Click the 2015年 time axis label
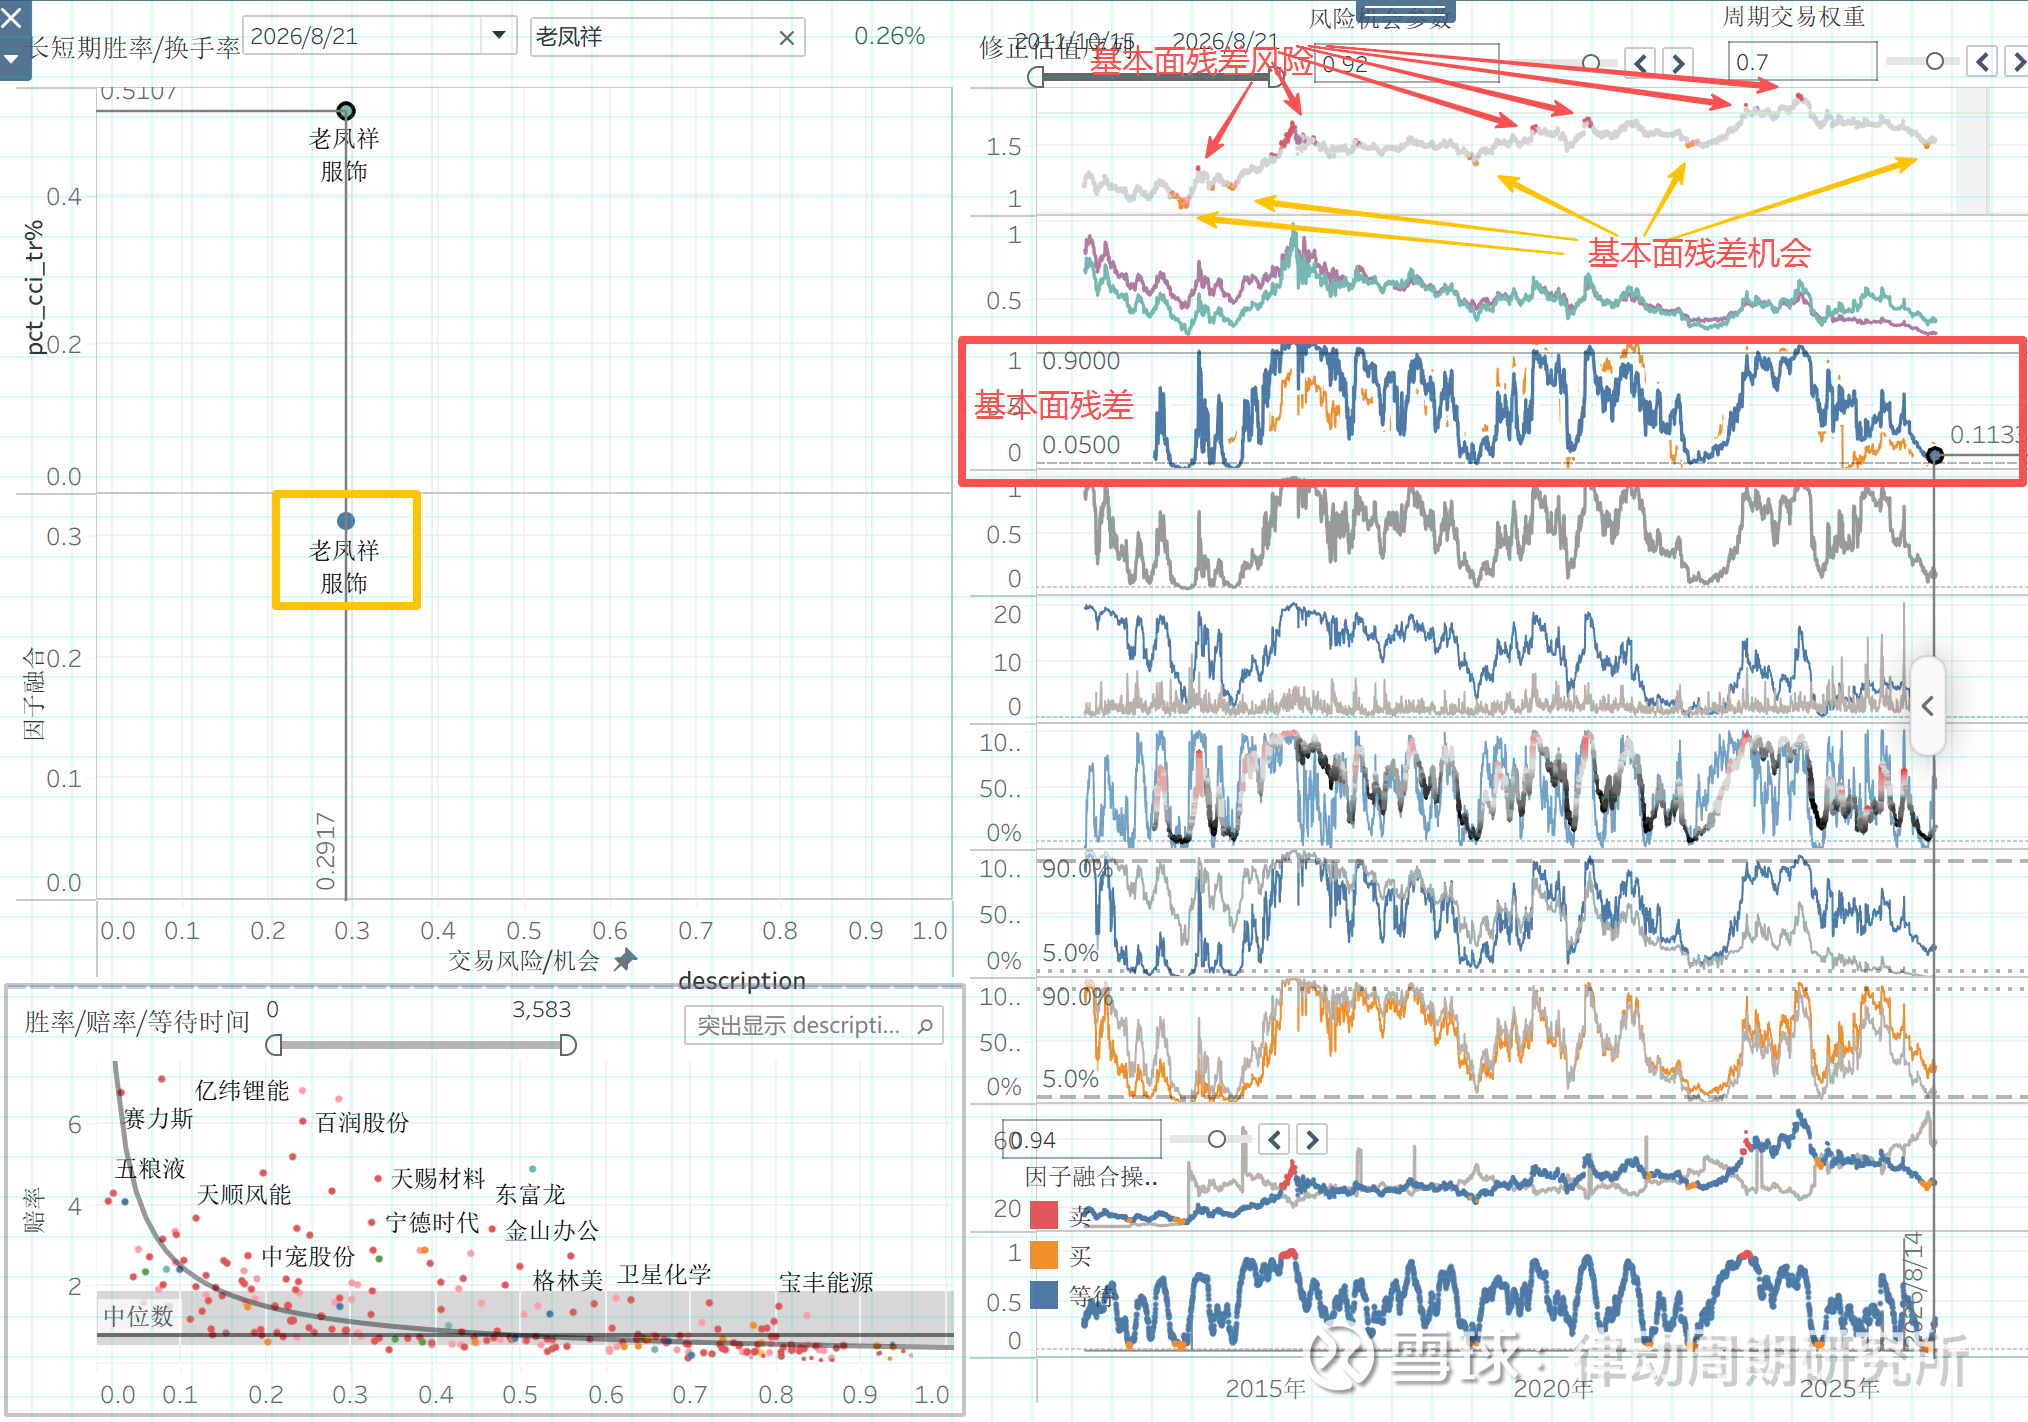This screenshot has height=1422, width=2028. tap(1265, 1388)
